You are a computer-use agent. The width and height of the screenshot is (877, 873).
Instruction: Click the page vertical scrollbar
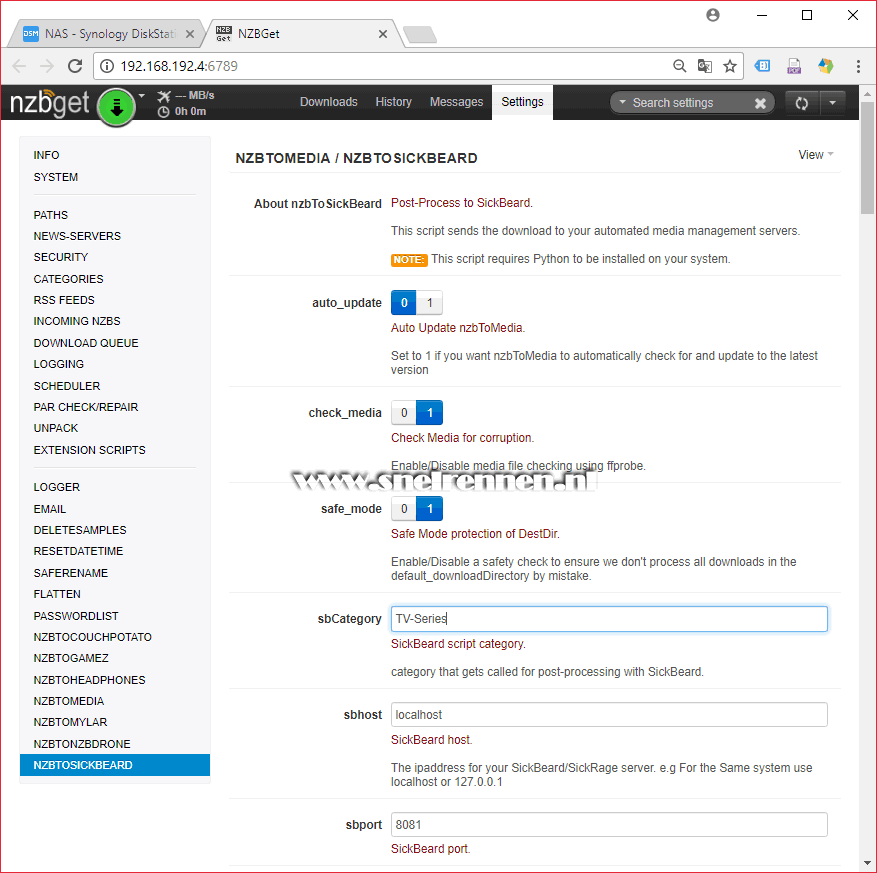pyautogui.click(x=867, y=158)
